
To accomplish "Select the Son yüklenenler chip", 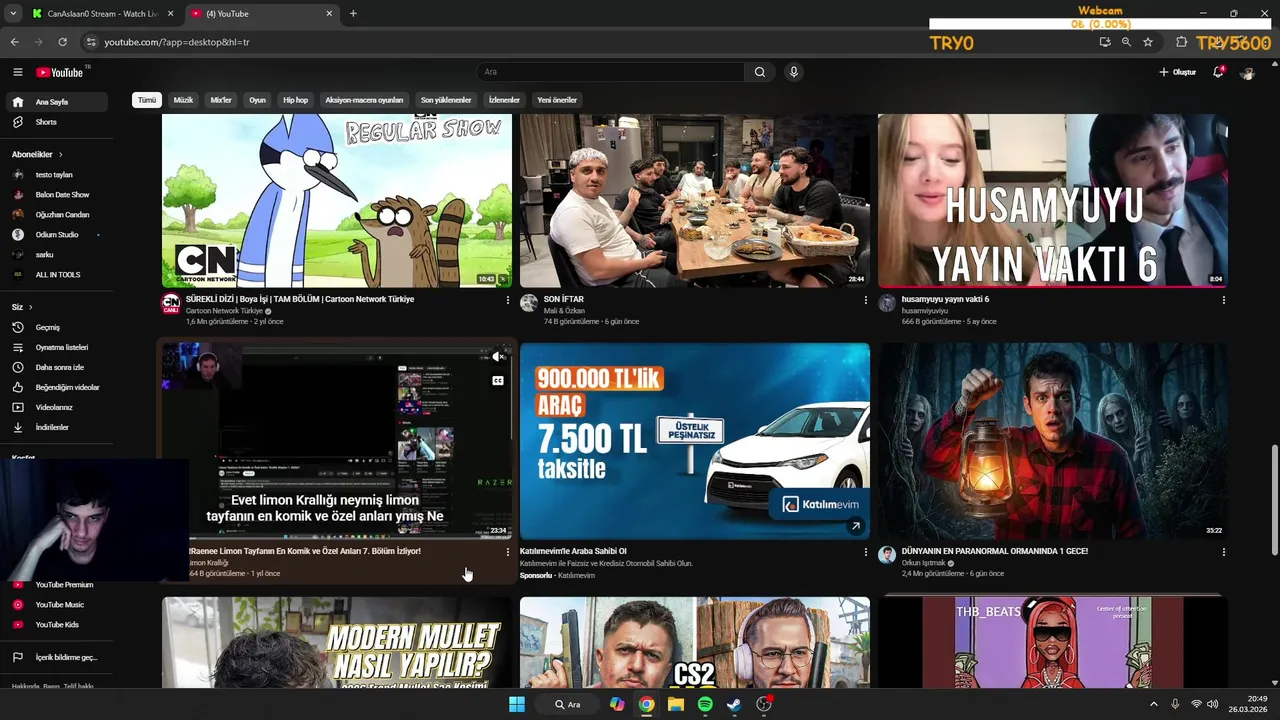I will click(446, 100).
